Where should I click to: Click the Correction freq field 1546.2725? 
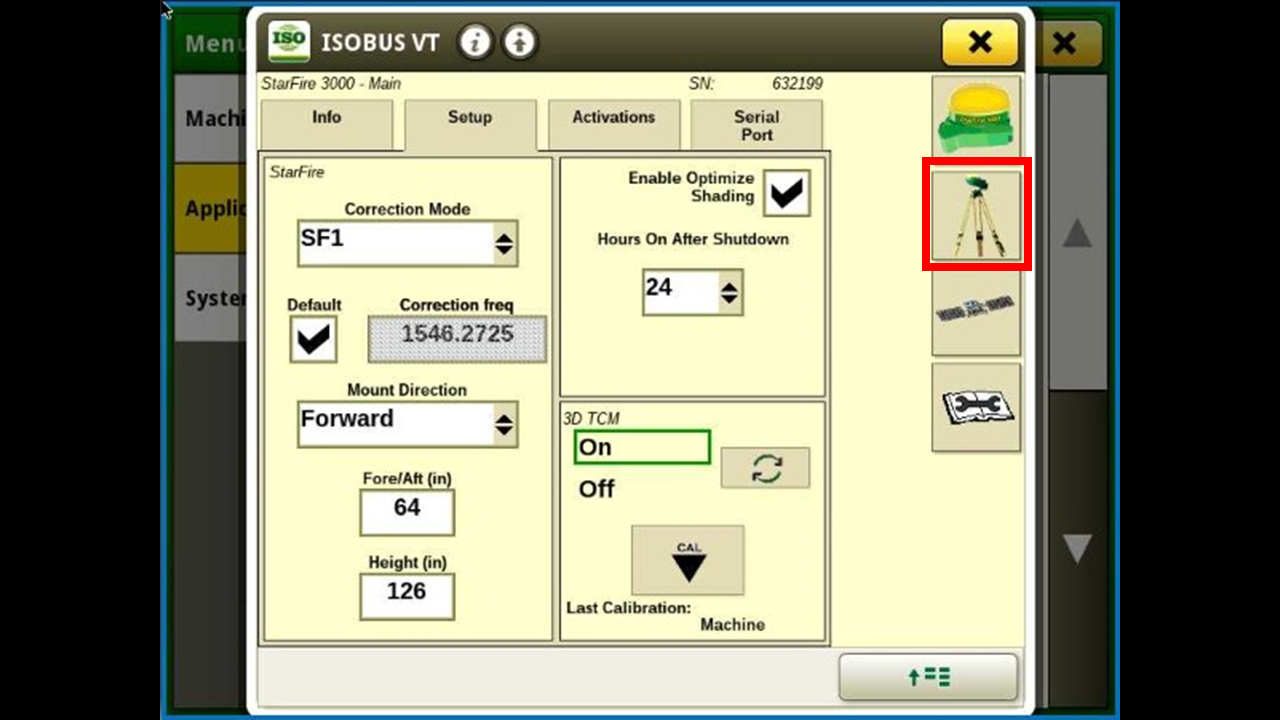457,339
